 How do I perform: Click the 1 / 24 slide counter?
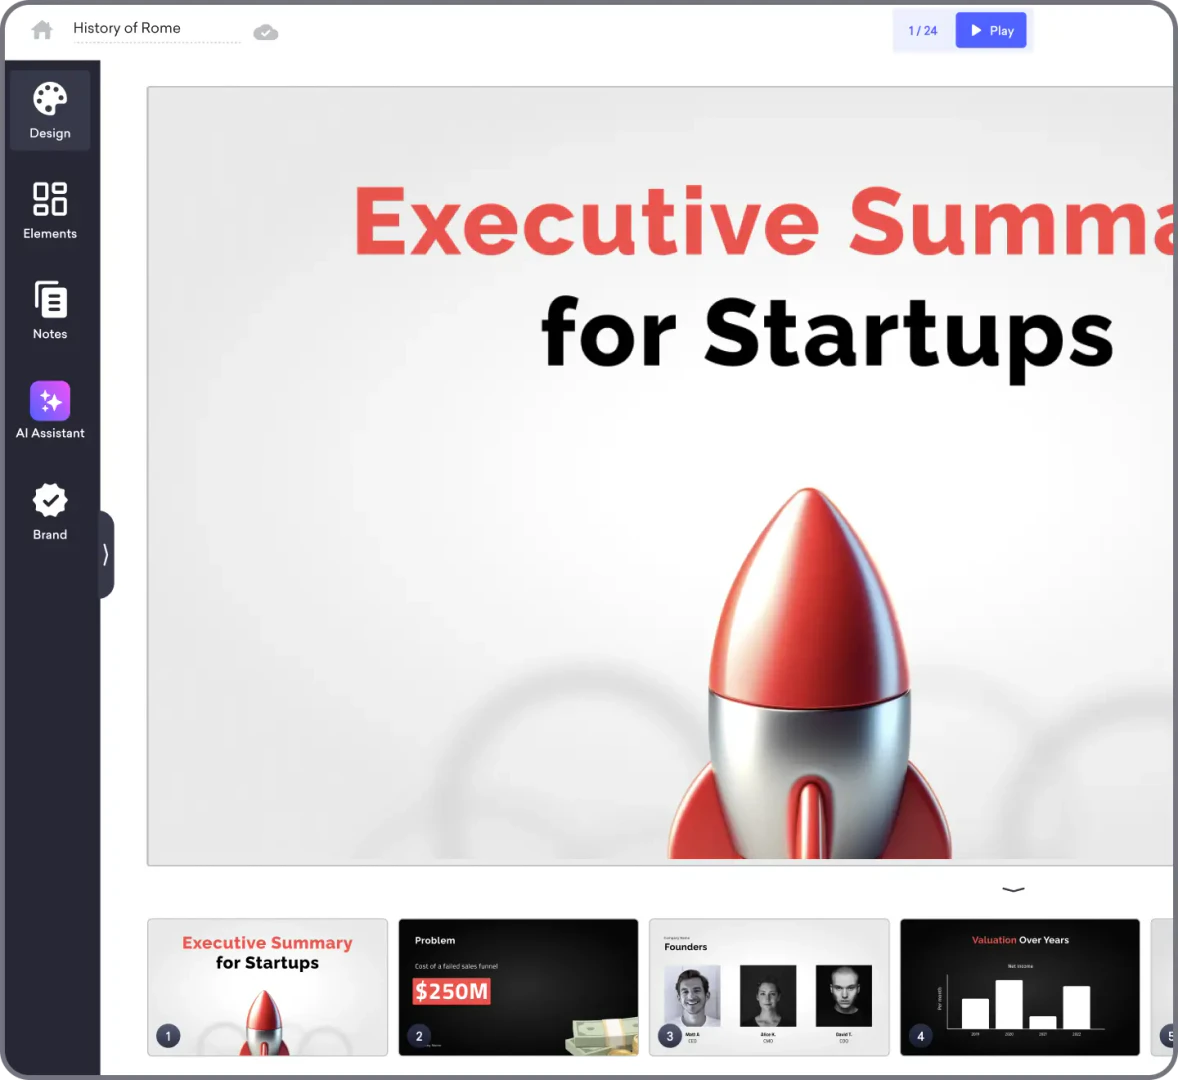tap(922, 31)
